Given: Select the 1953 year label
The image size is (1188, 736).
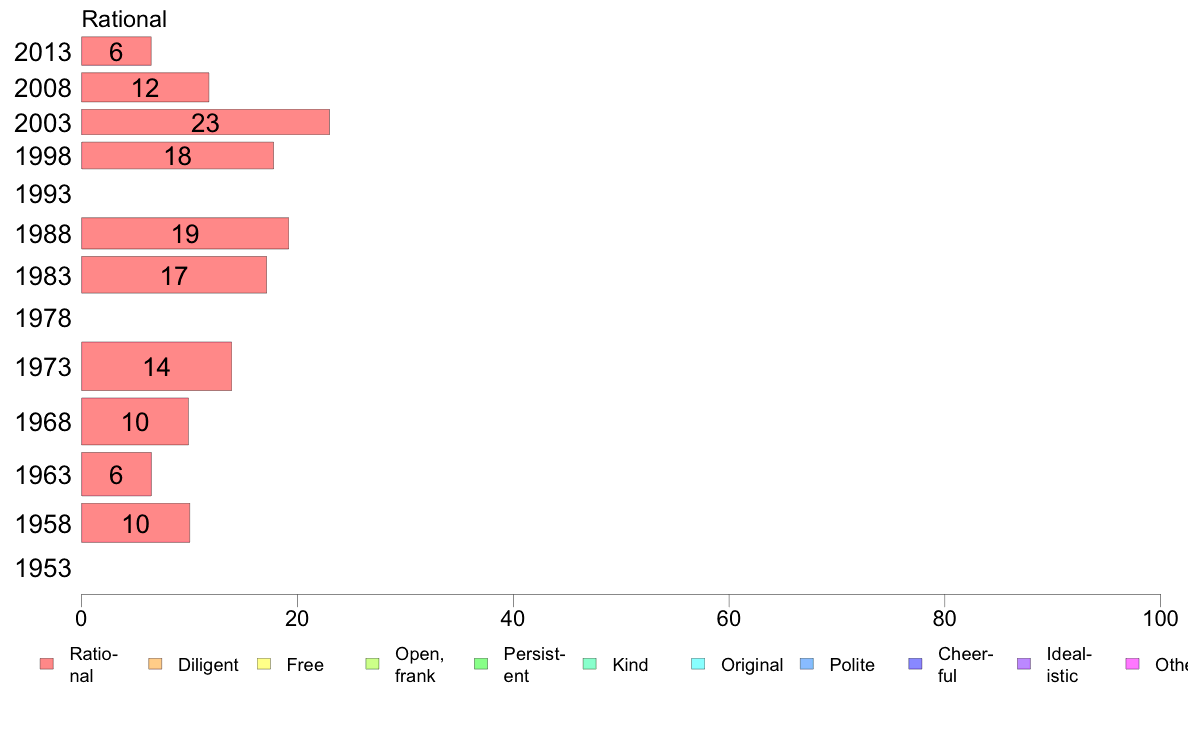Looking at the screenshot, I should tap(43, 568).
